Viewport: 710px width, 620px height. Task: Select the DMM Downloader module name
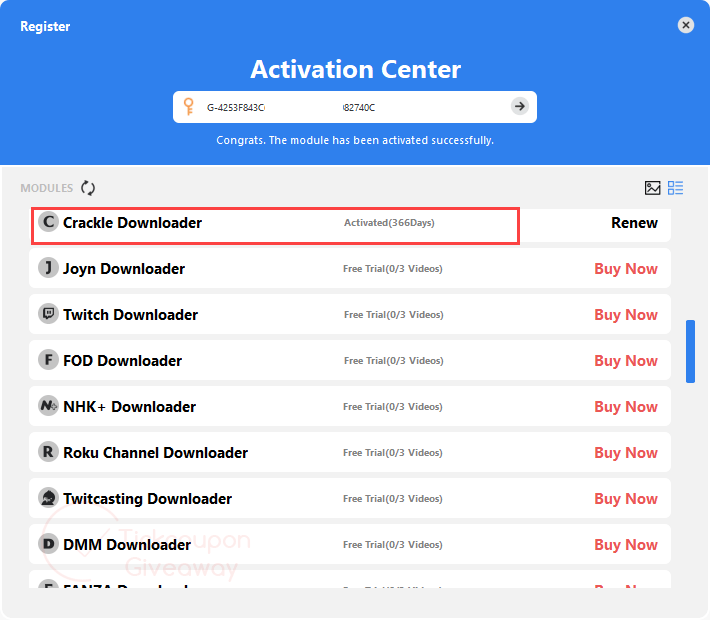(x=127, y=545)
